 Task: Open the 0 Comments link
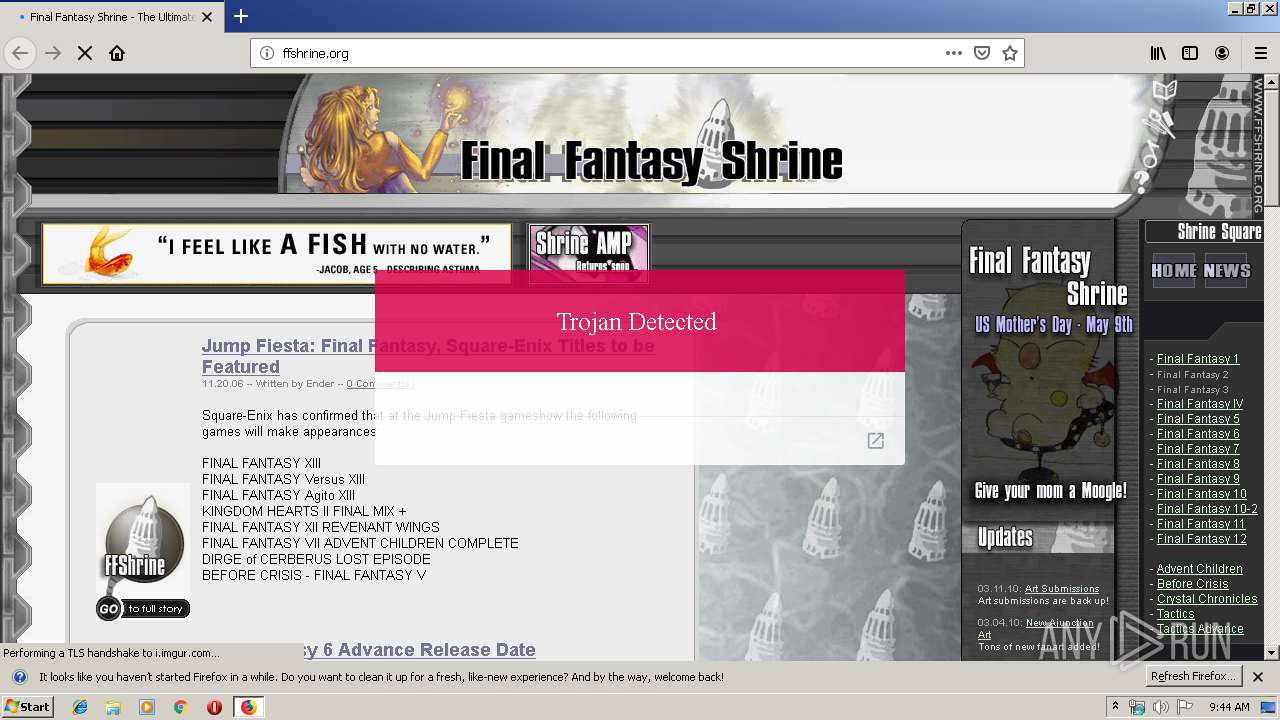pyautogui.click(x=379, y=384)
